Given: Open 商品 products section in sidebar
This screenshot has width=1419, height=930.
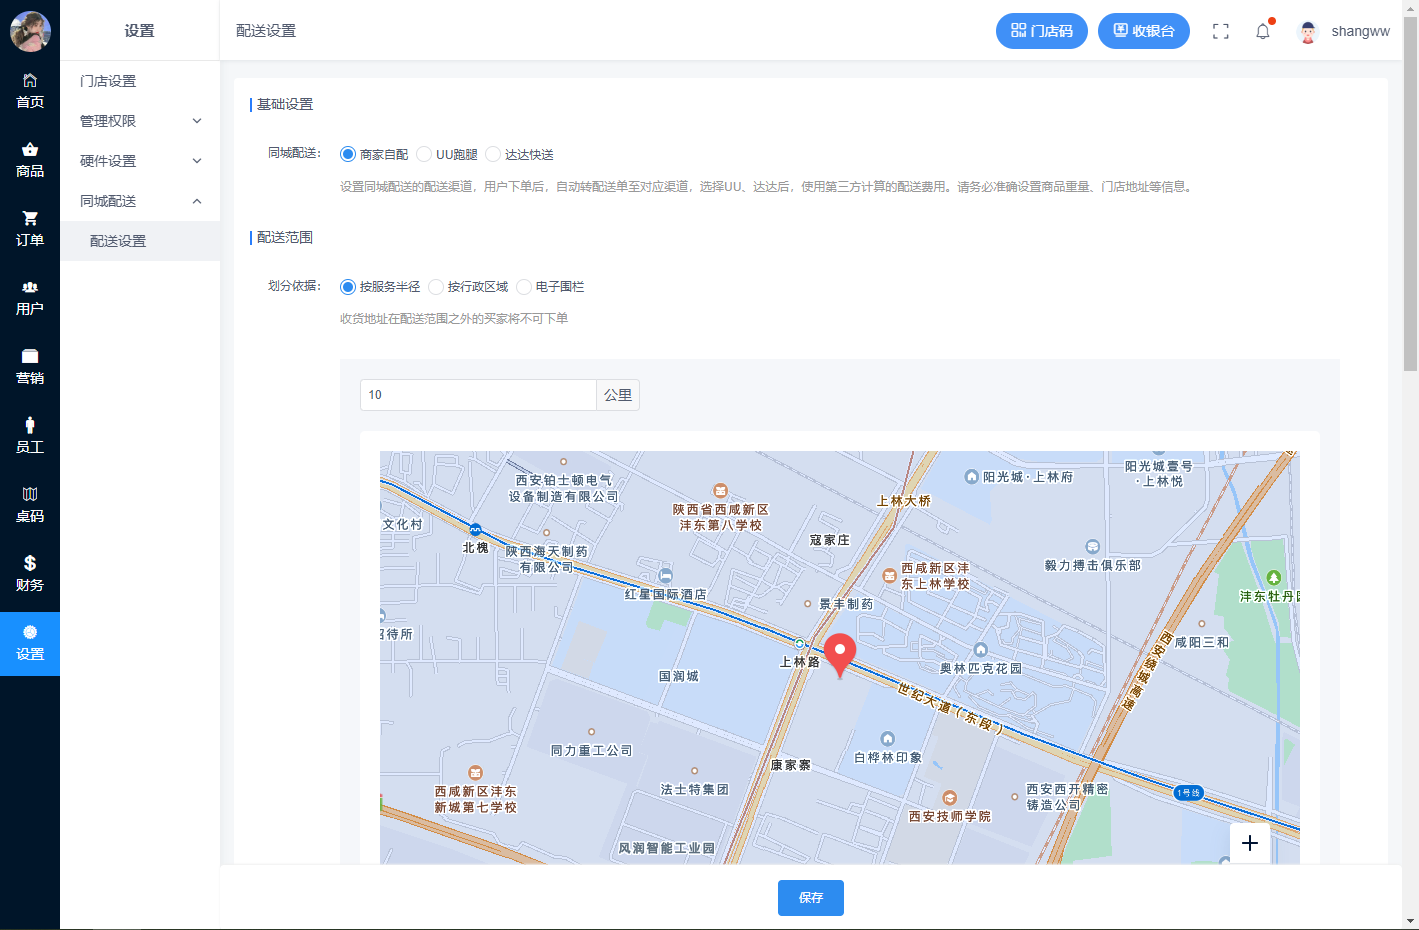Looking at the screenshot, I should (30, 160).
